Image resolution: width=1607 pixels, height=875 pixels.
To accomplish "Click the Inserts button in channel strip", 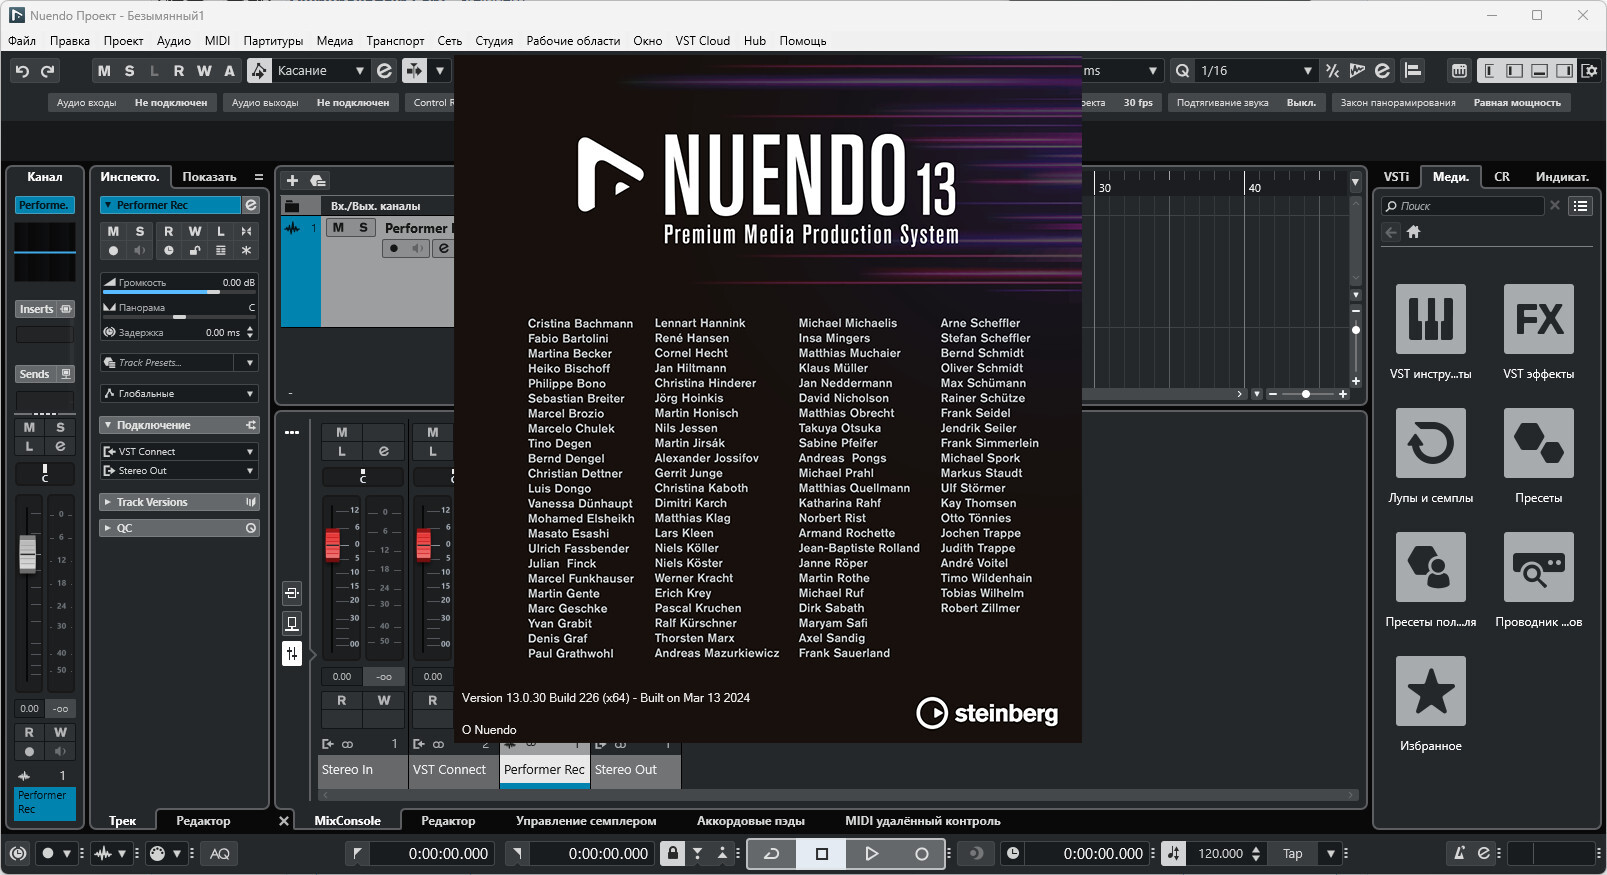I will pos(45,309).
